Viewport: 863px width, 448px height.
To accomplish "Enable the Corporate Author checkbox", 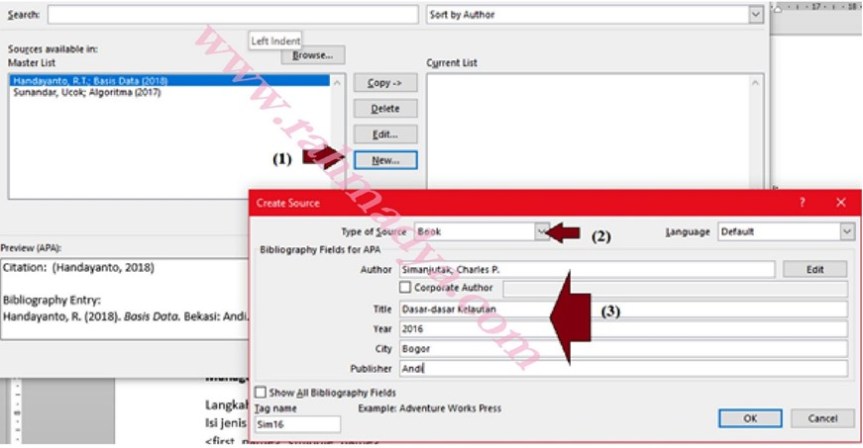I will 405,288.
